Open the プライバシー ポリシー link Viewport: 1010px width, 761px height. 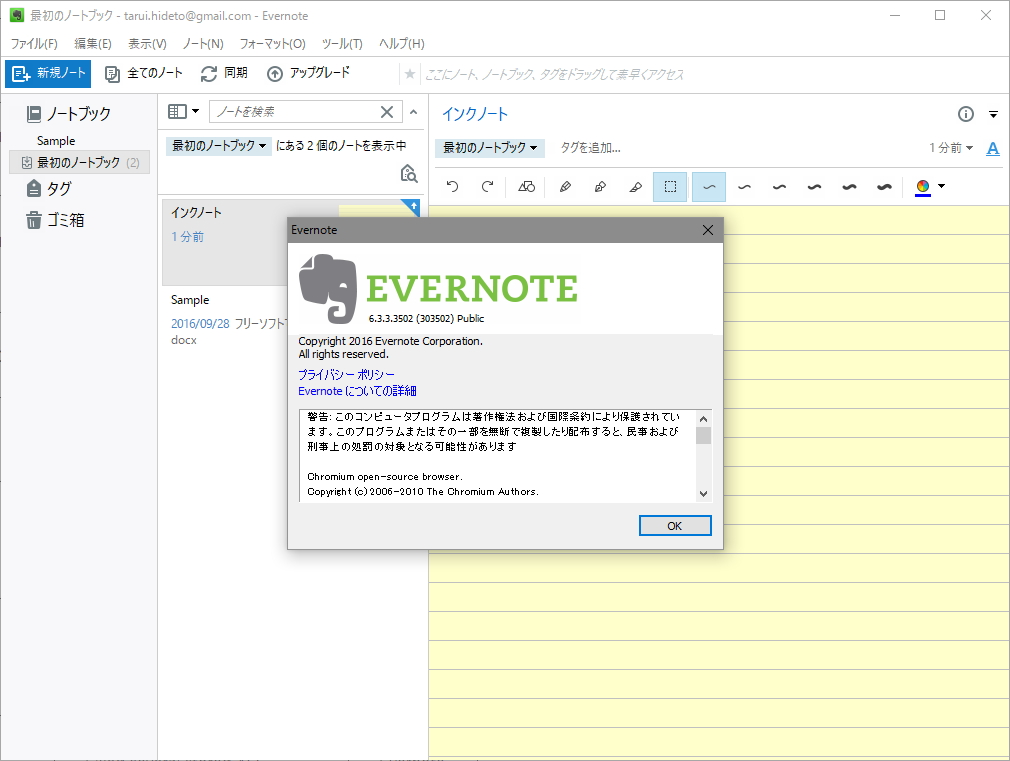(x=347, y=374)
